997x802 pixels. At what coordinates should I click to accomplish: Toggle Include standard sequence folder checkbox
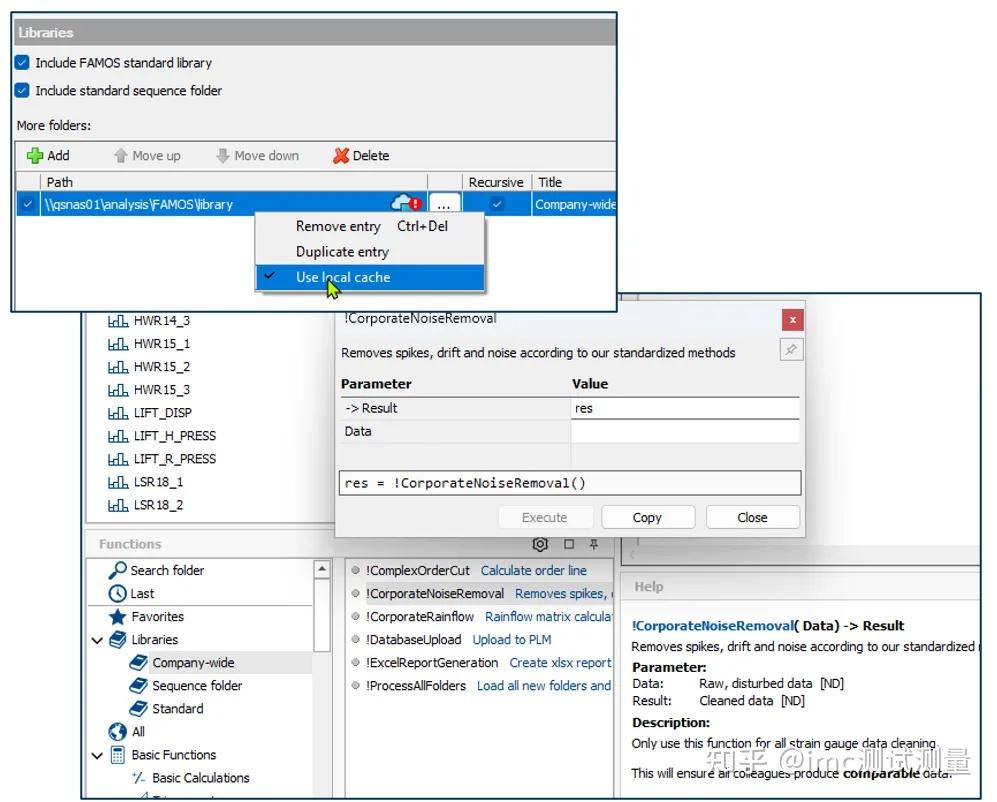pyautogui.click(x=22, y=90)
